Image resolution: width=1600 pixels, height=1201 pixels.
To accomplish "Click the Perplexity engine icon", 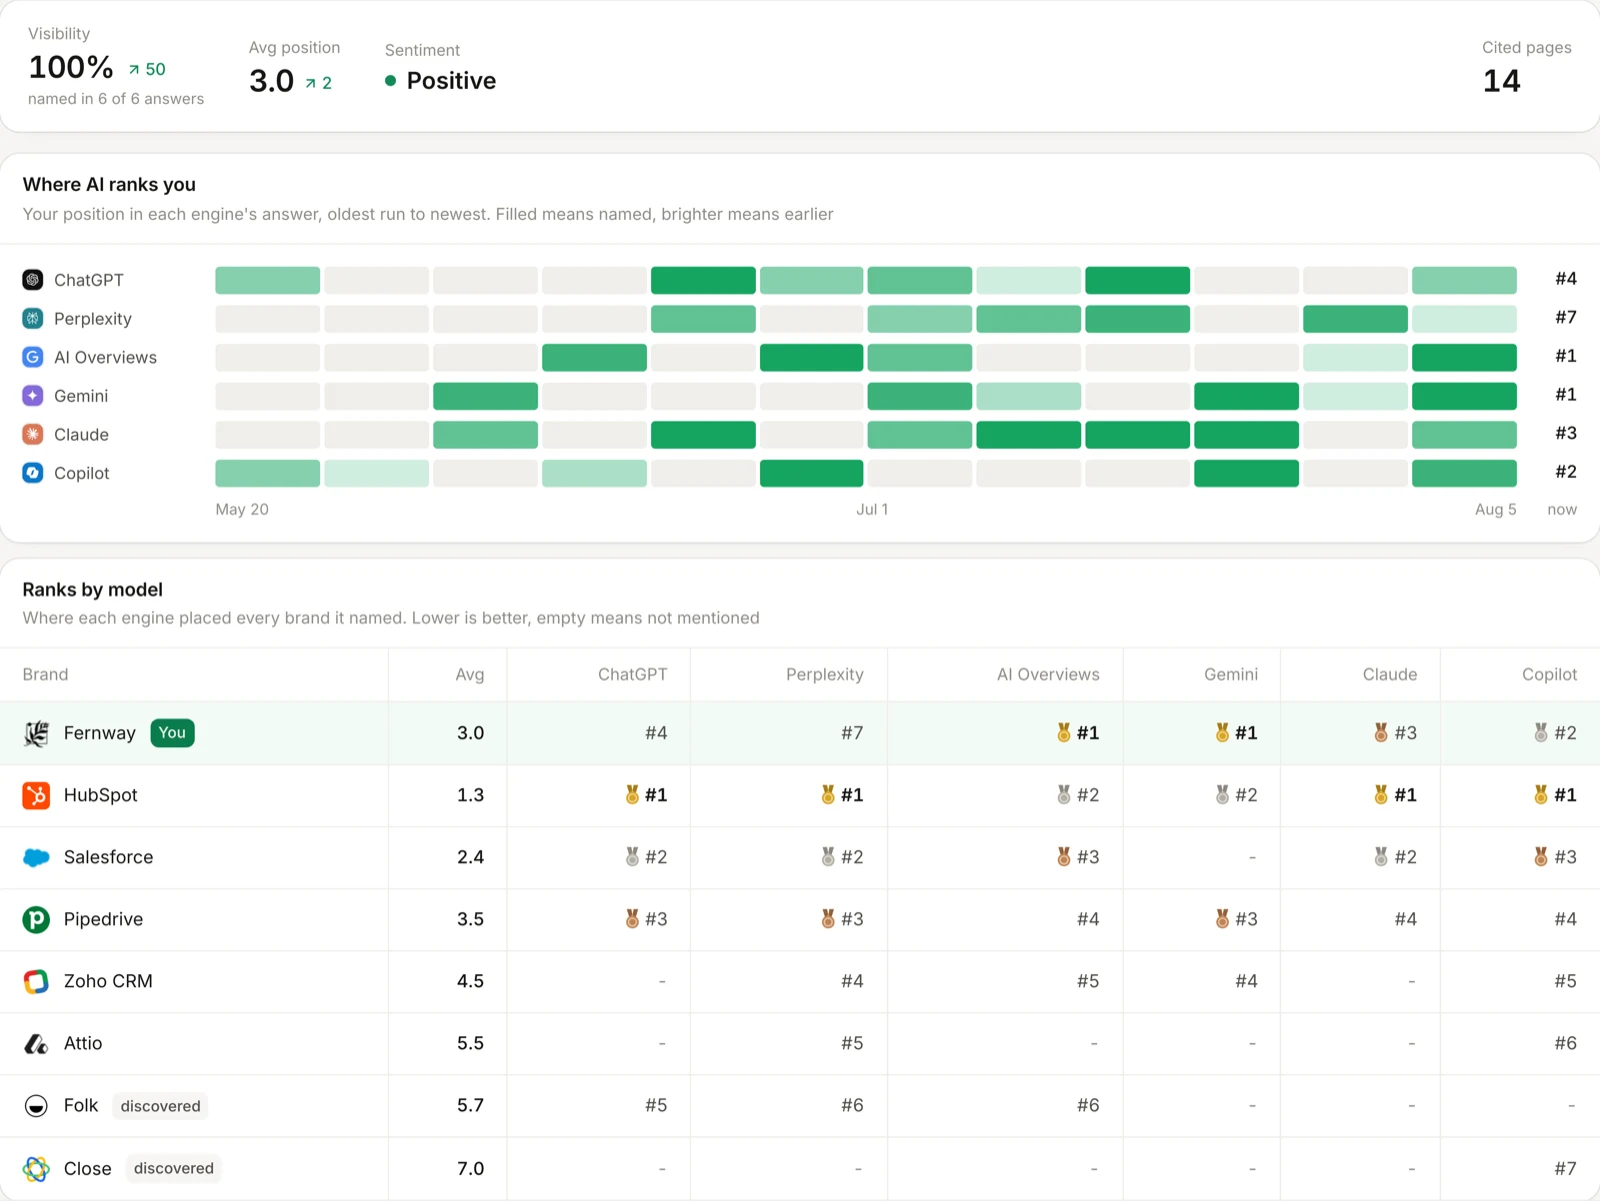I will tap(33, 318).
